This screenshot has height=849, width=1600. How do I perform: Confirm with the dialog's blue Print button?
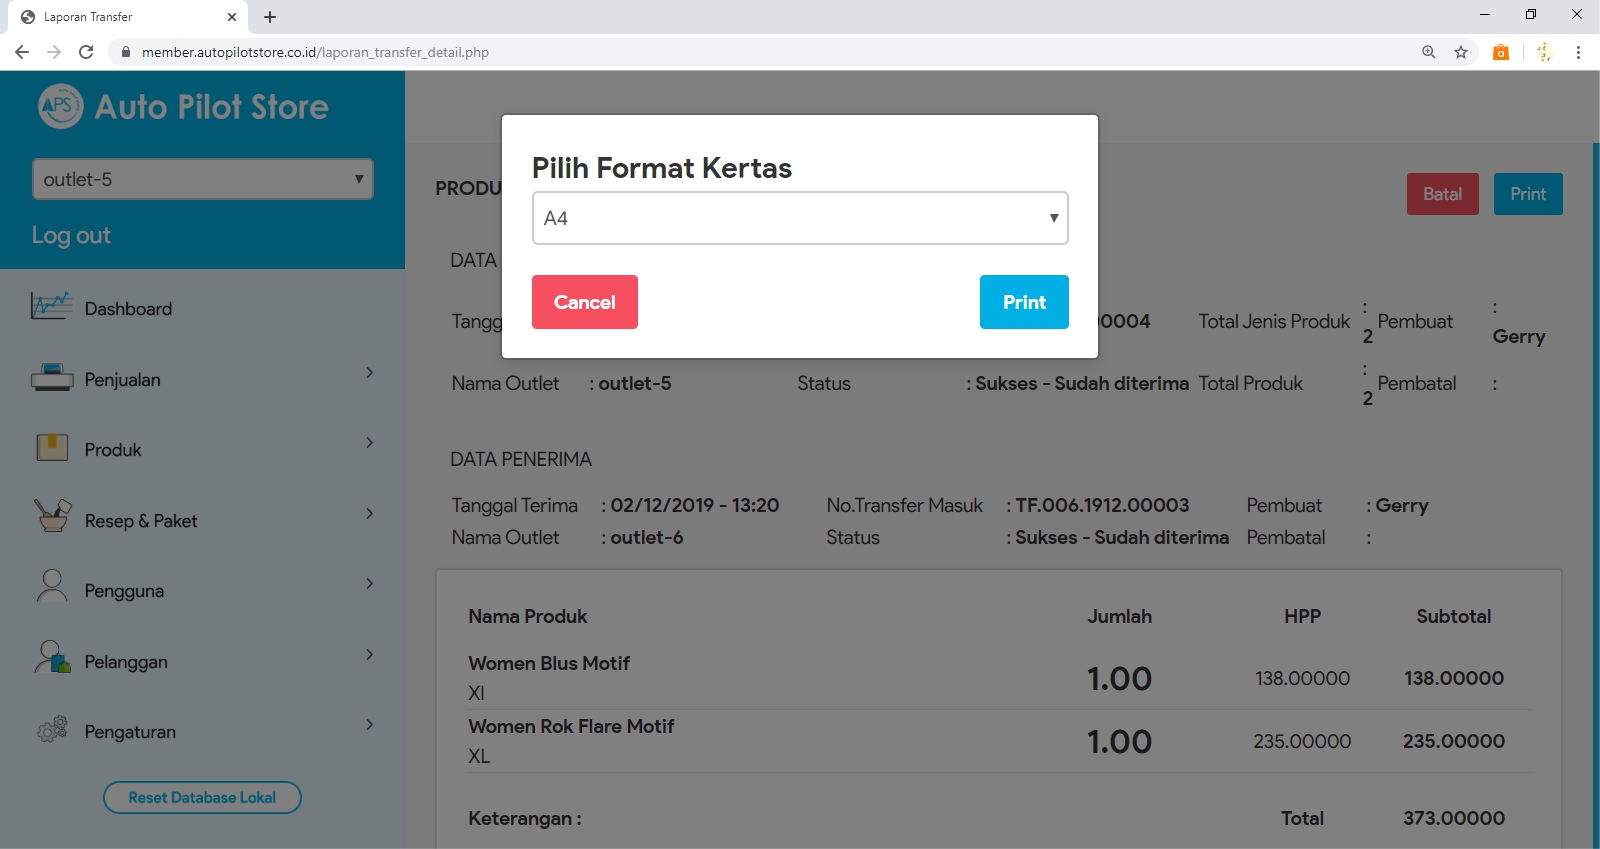[x=1023, y=302]
